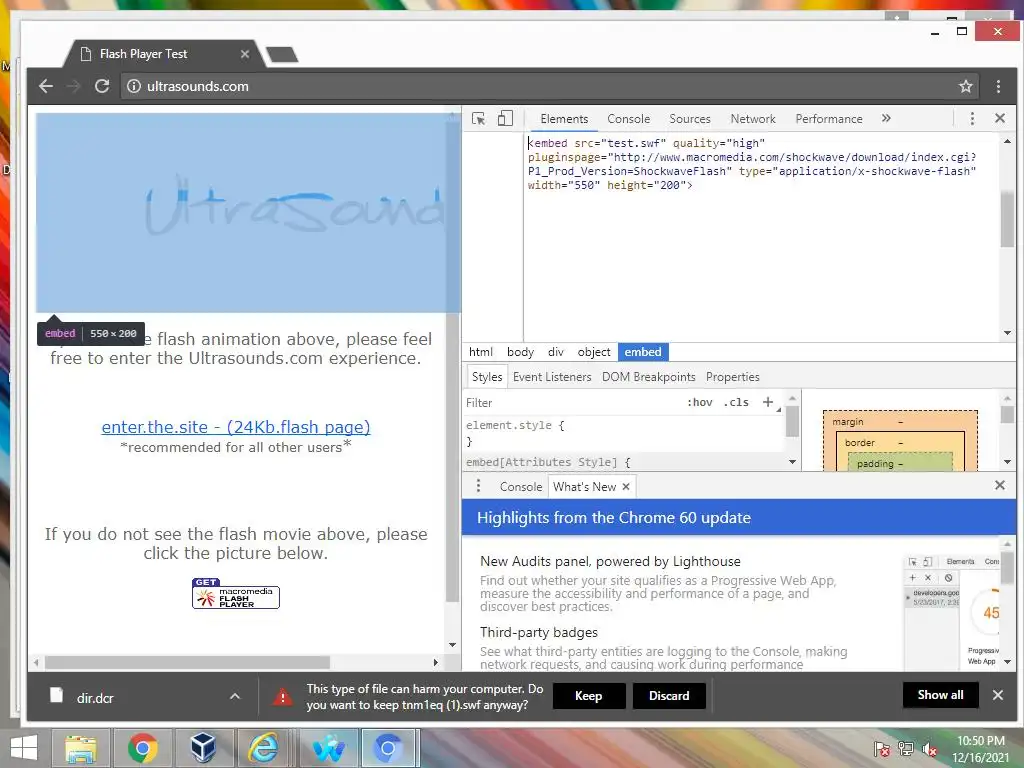Open the DOM Breakpoints pane
The width and height of the screenshot is (1024, 768).
pyautogui.click(x=648, y=377)
